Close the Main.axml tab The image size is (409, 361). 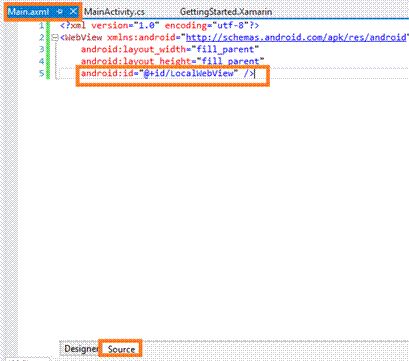(73, 12)
